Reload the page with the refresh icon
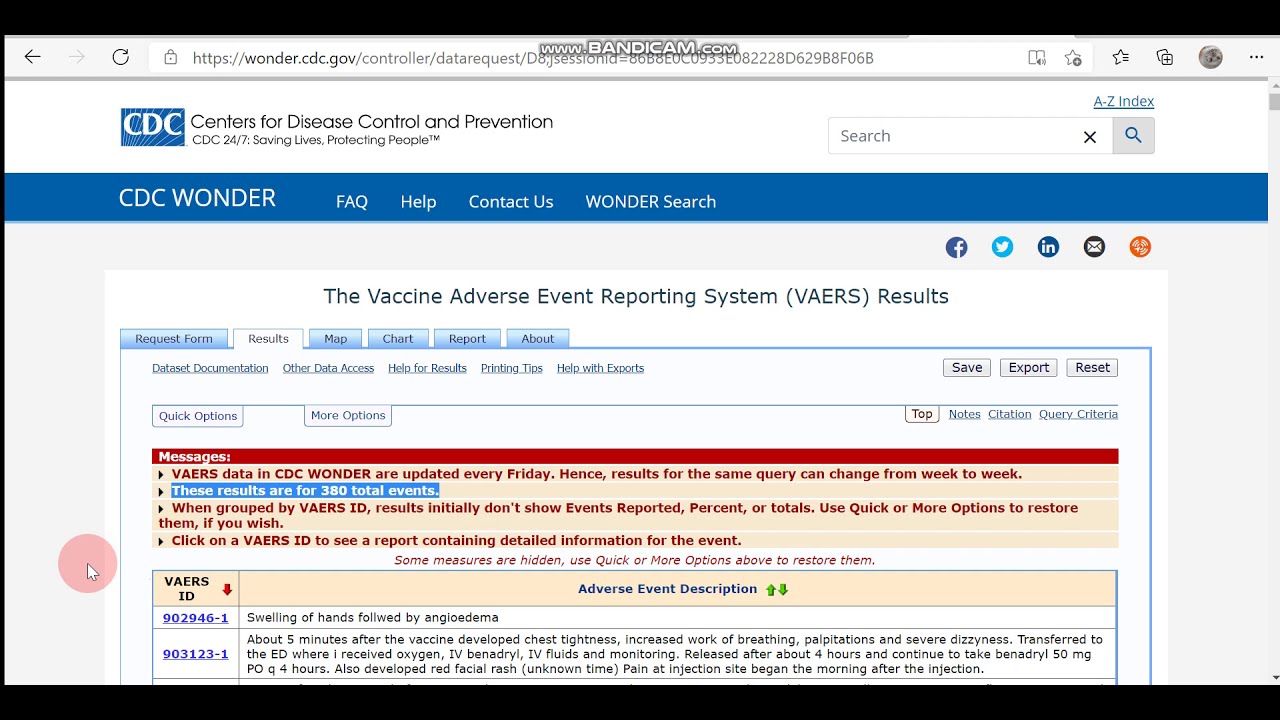 click(121, 57)
